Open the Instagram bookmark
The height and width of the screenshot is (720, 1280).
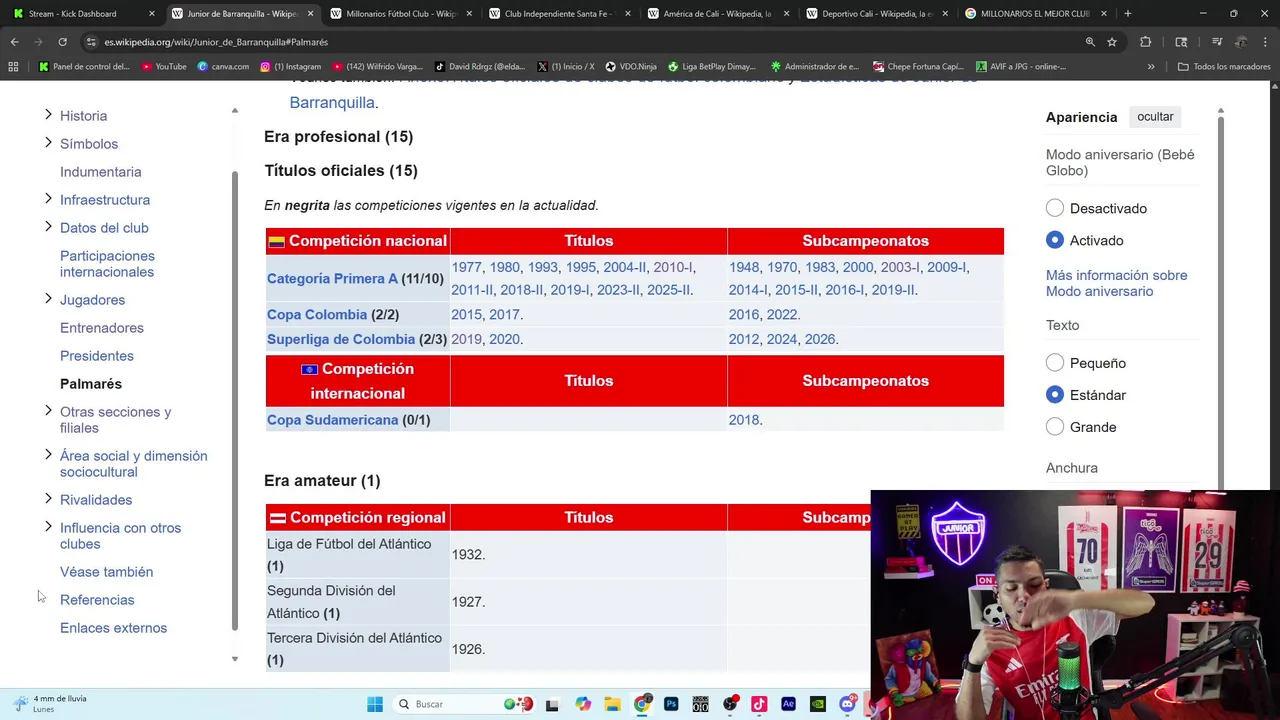[291, 67]
